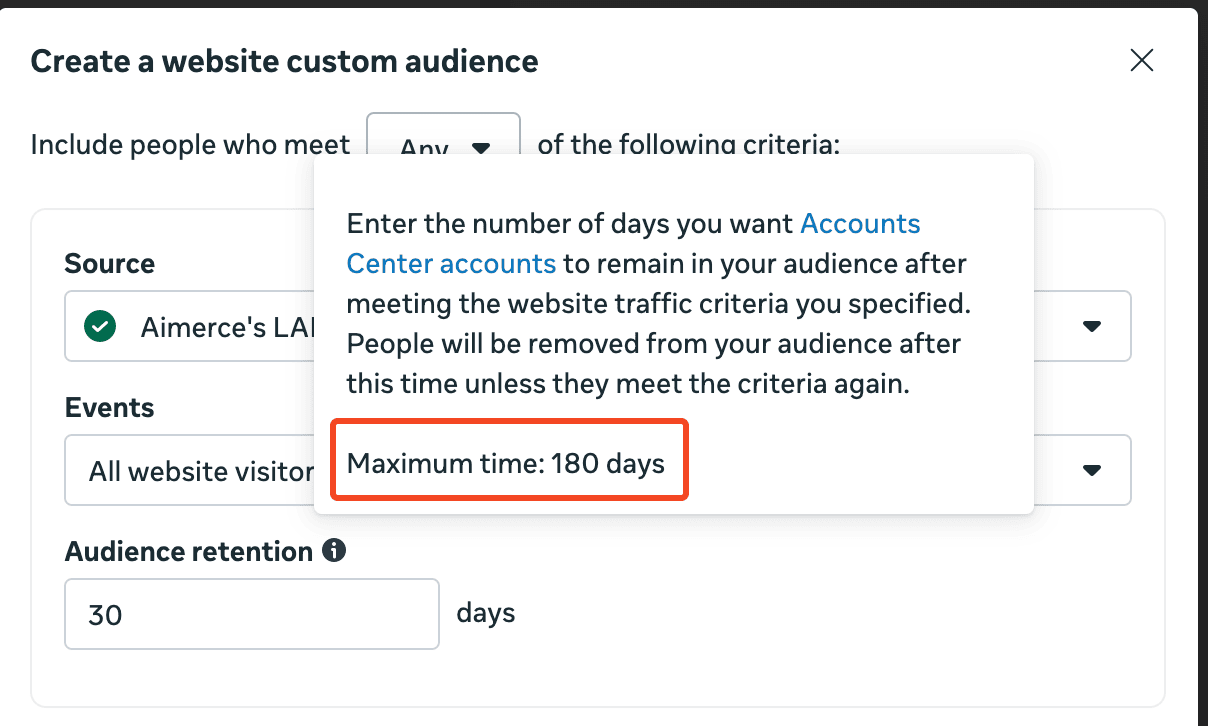Click the highlighted 'Maximum time: 180 days' text
1208x726 pixels.
pos(506,462)
